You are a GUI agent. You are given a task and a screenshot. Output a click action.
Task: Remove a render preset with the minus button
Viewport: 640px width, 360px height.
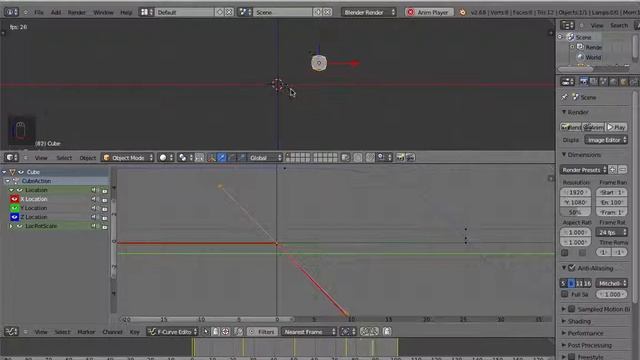point(622,170)
